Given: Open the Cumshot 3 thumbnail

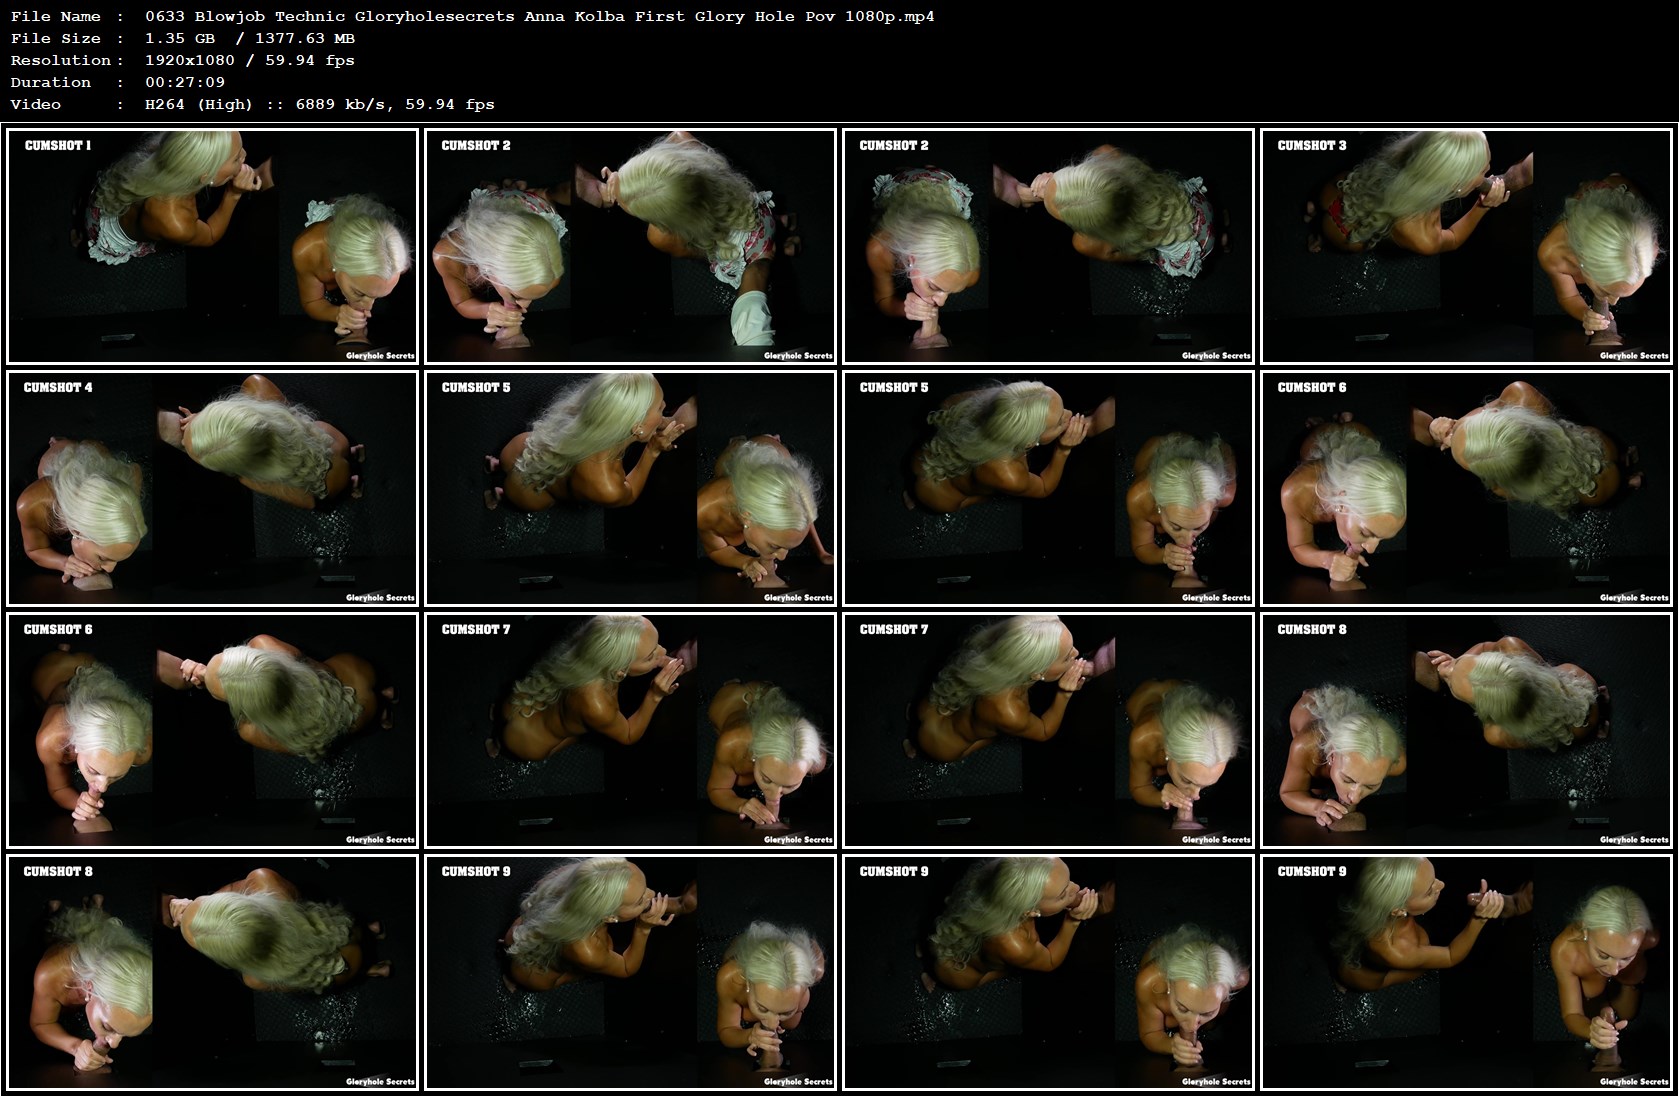Looking at the screenshot, I should click(x=1466, y=245).
